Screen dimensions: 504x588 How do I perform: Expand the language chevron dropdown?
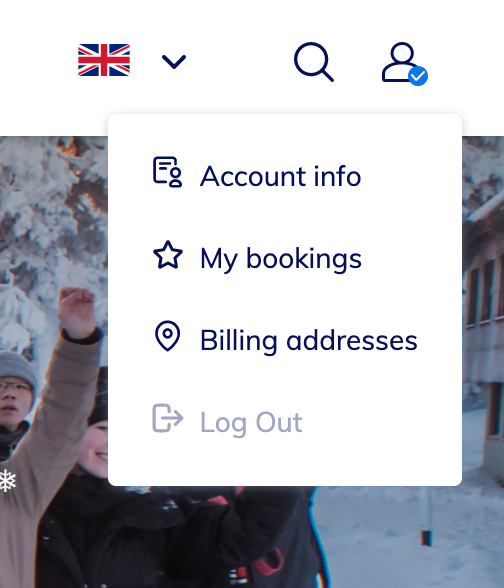(x=174, y=62)
